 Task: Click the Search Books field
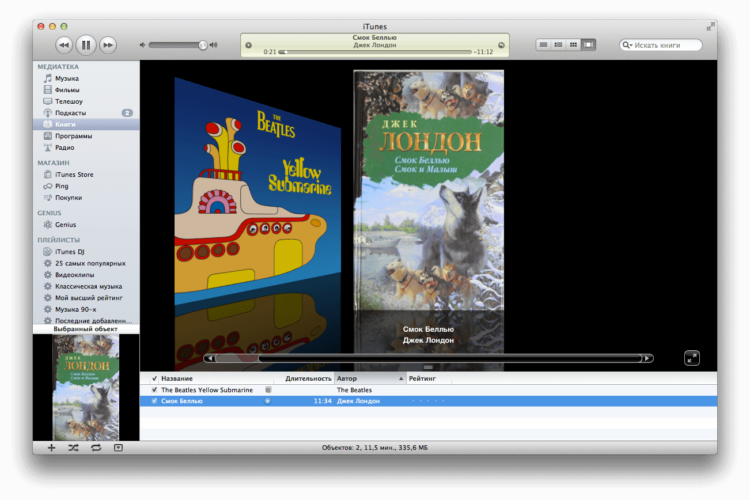(661, 45)
